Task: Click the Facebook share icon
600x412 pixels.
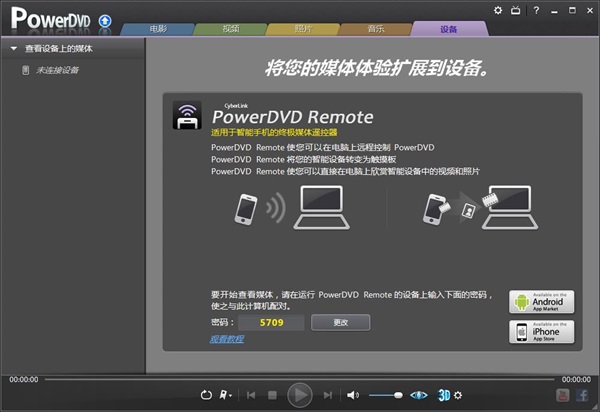Action: point(582,395)
